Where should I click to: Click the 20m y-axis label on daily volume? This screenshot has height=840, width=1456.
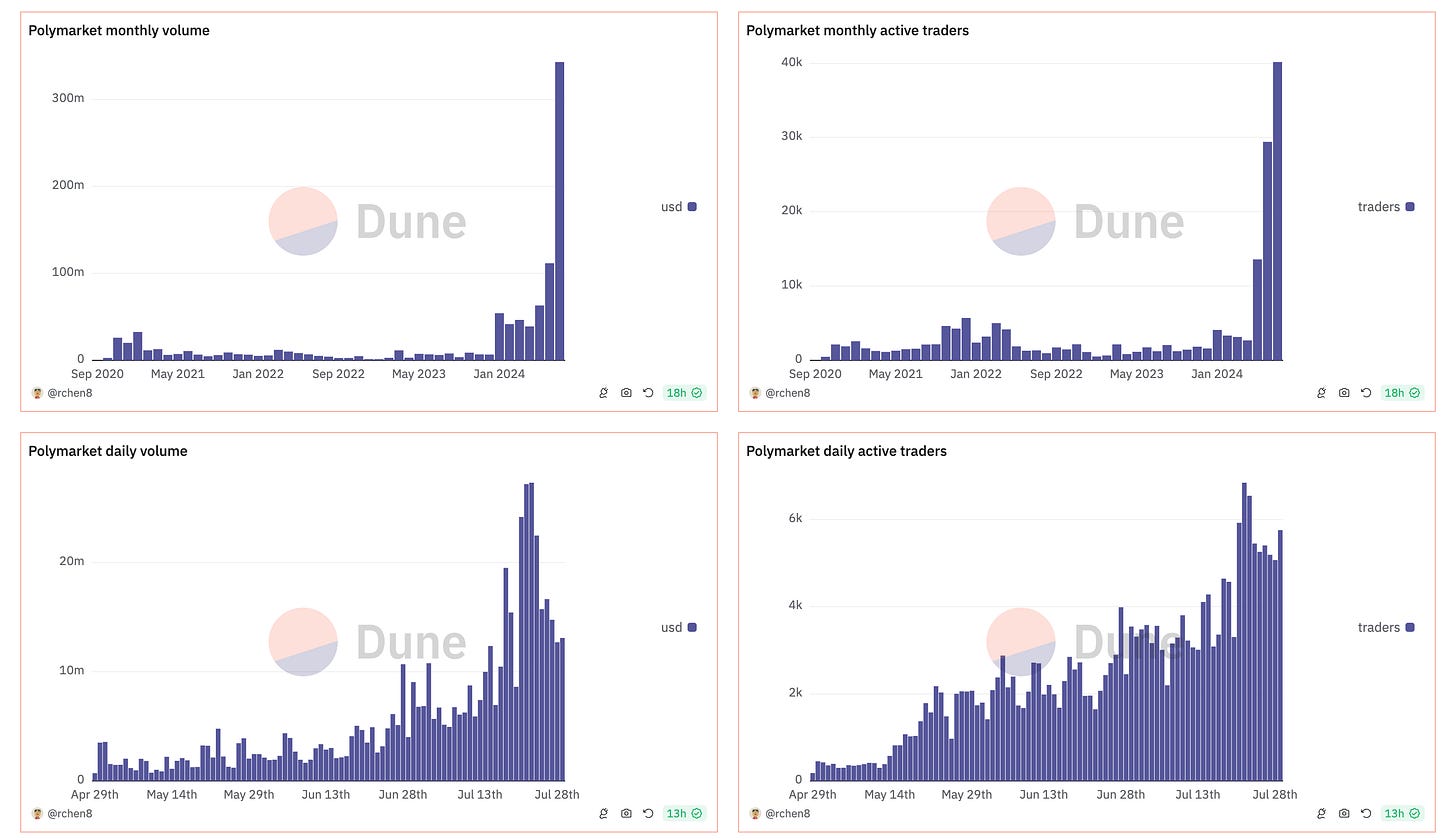tap(72, 561)
